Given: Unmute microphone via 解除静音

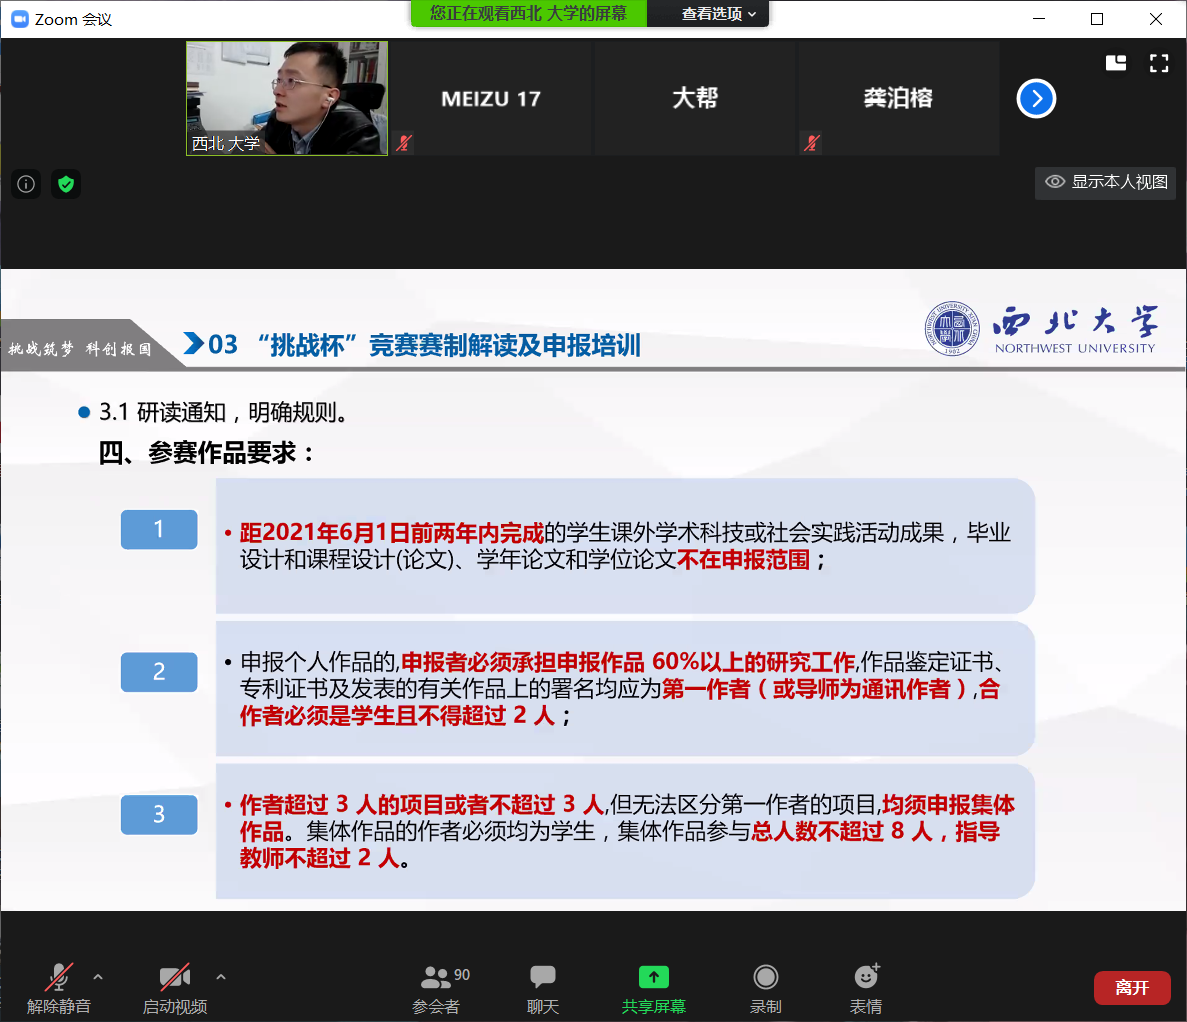Looking at the screenshot, I should point(58,987).
